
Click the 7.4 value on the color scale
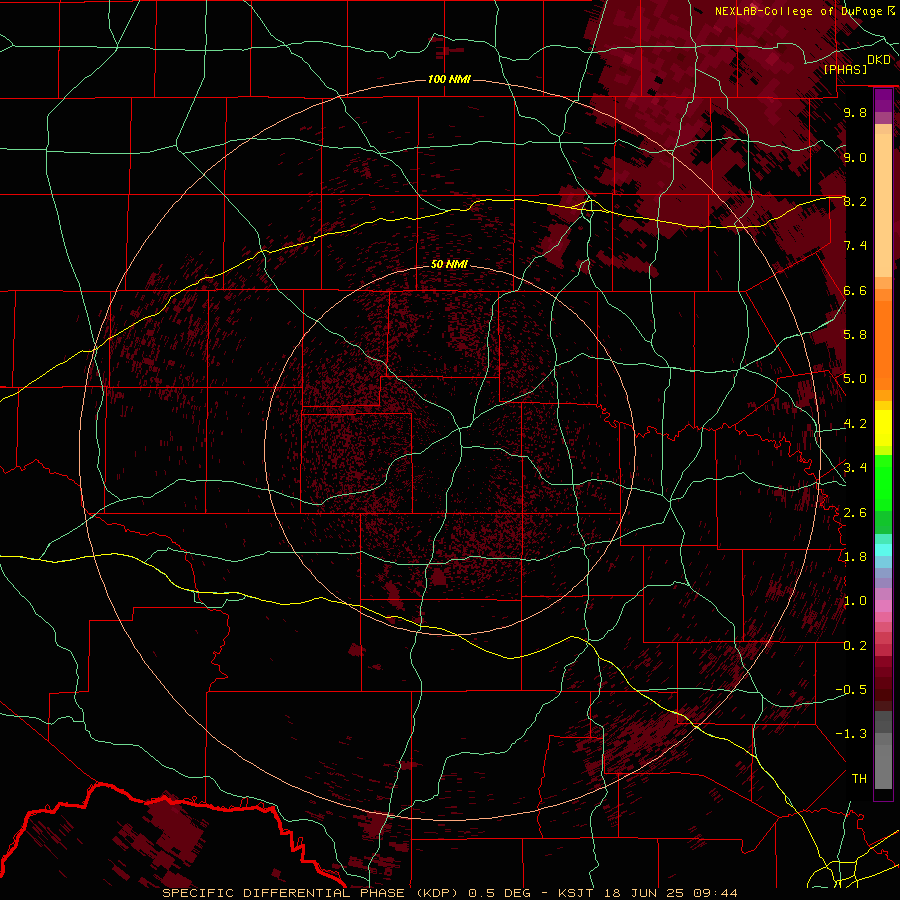pos(855,246)
